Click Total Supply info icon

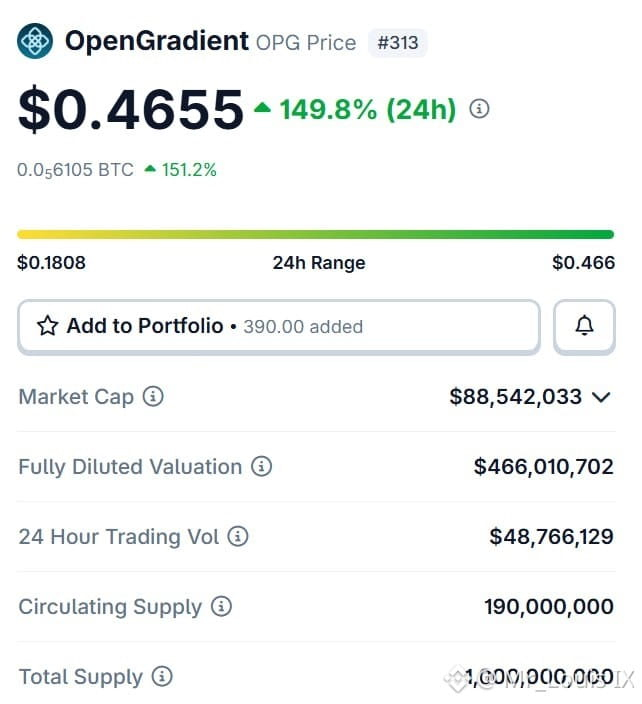click(162, 677)
